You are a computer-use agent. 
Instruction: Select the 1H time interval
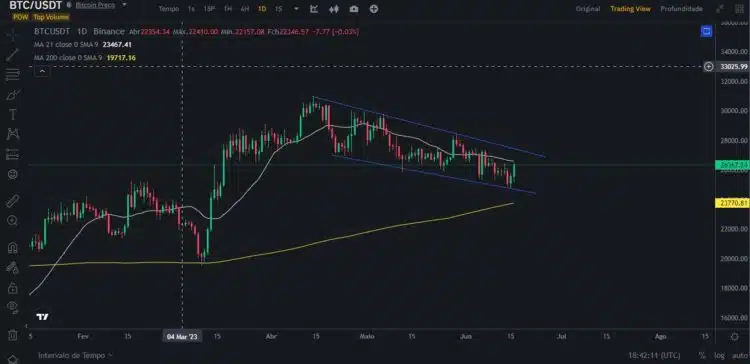228,9
